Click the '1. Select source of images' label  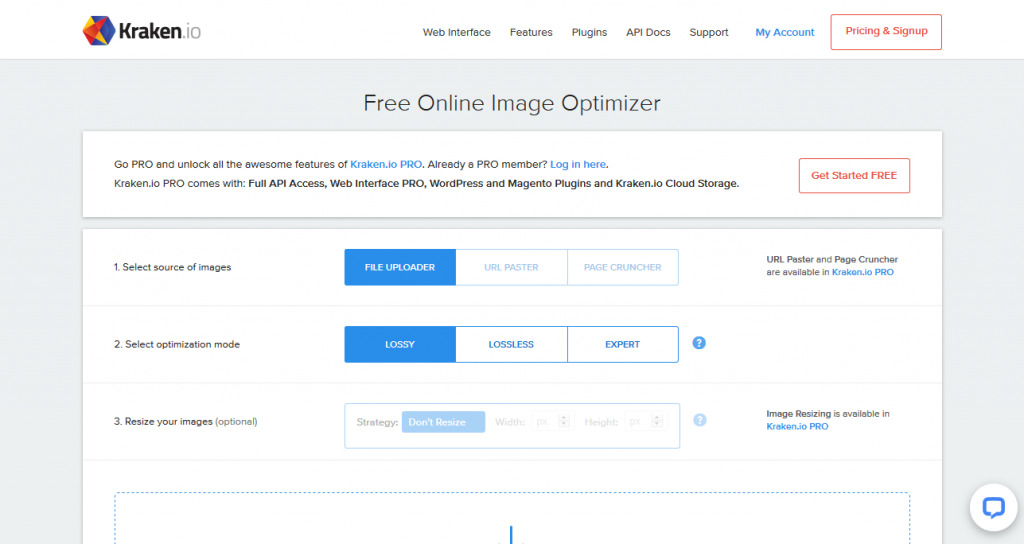pyautogui.click(x=172, y=267)
